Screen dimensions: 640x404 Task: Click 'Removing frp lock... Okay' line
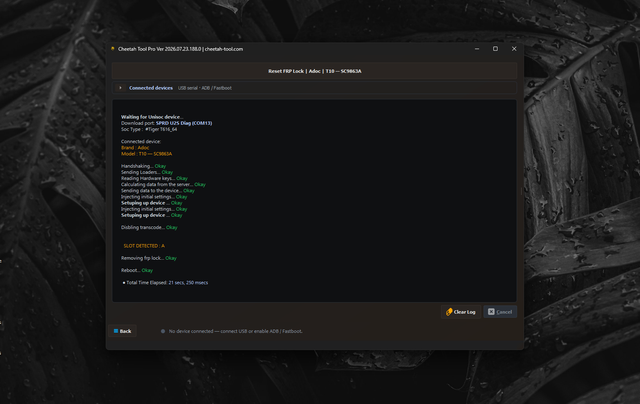click(x=149, y=258)
